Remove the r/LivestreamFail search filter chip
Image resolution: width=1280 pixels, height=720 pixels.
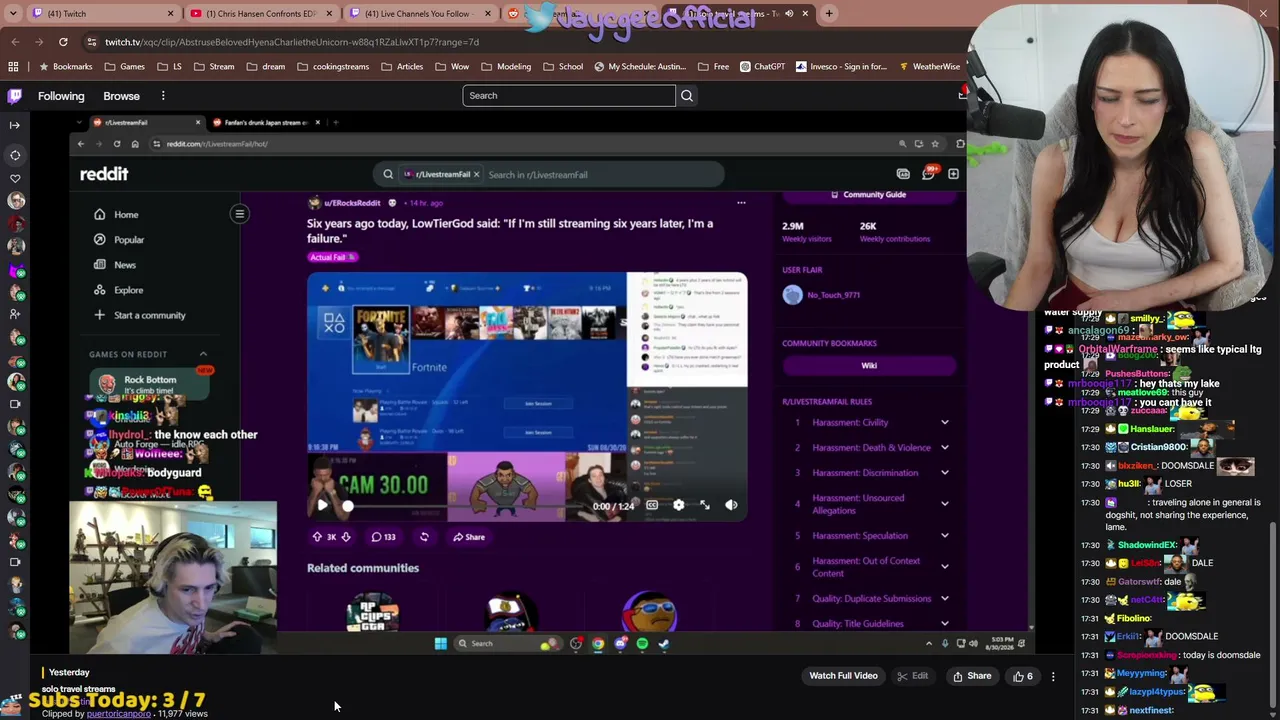click(x=476, y=175)
